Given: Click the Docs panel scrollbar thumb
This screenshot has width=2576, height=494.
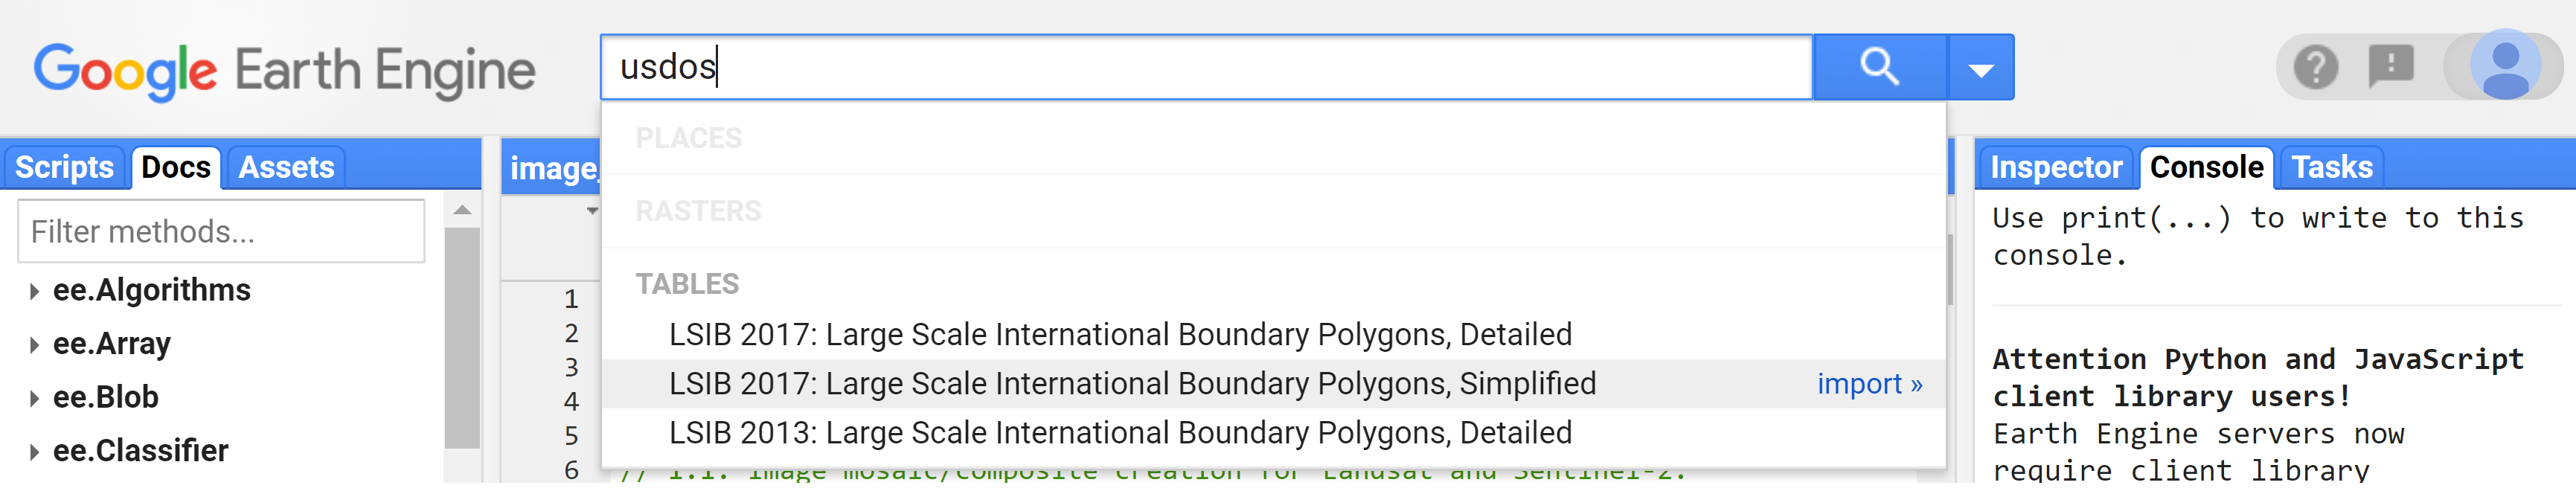Looking at the screenshot, I should pos(462,338).
